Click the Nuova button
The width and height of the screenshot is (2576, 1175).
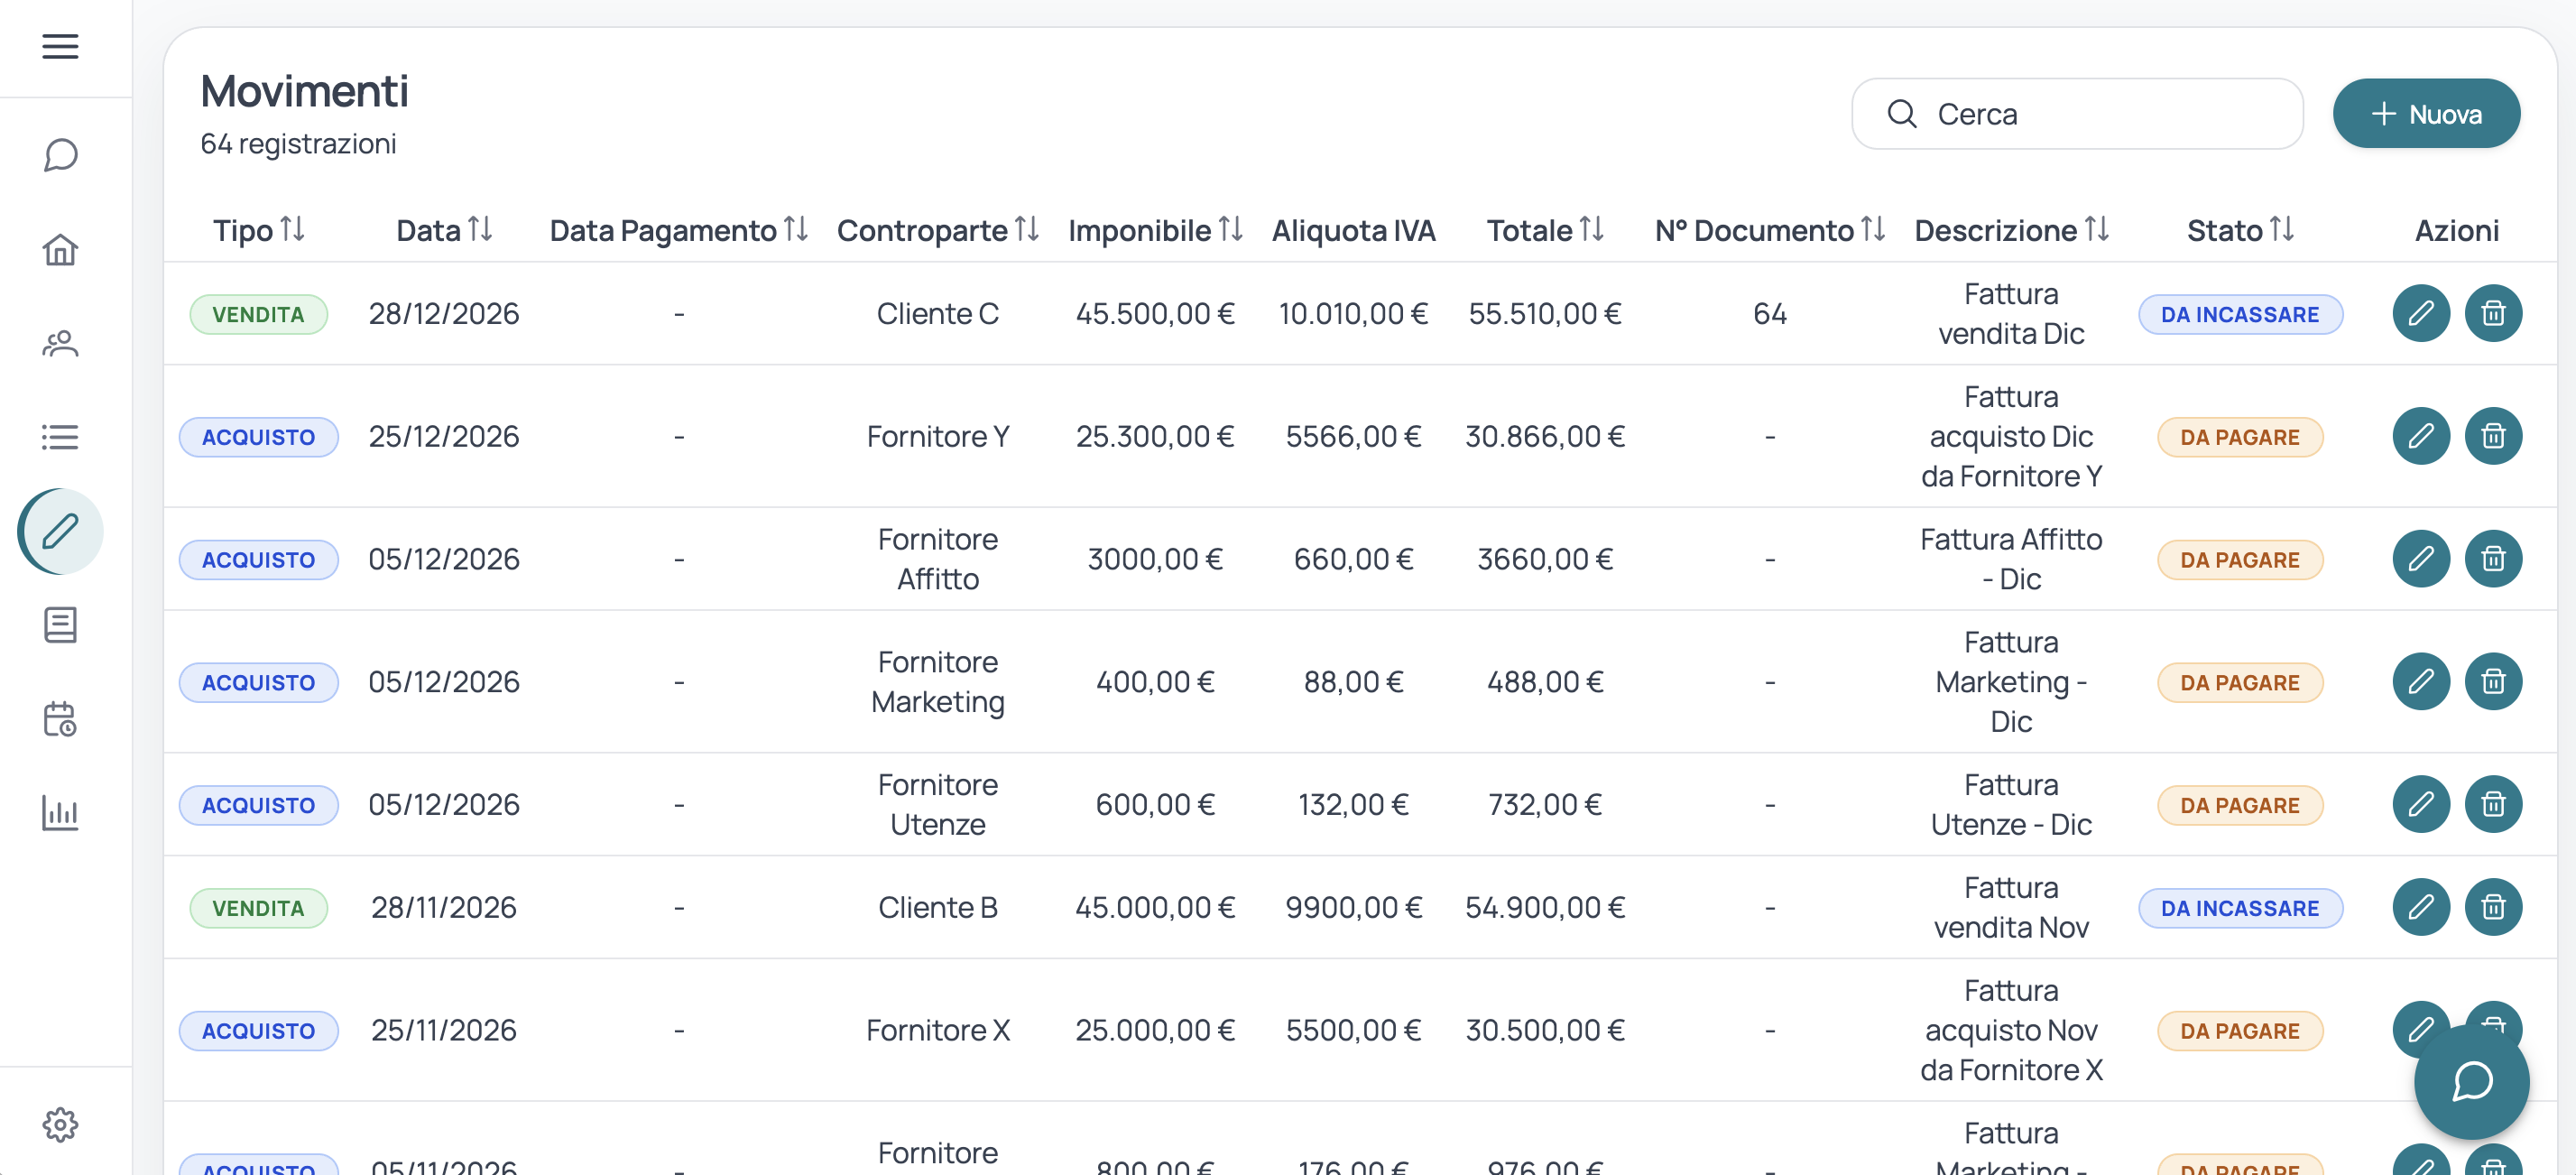[2426, 114]
